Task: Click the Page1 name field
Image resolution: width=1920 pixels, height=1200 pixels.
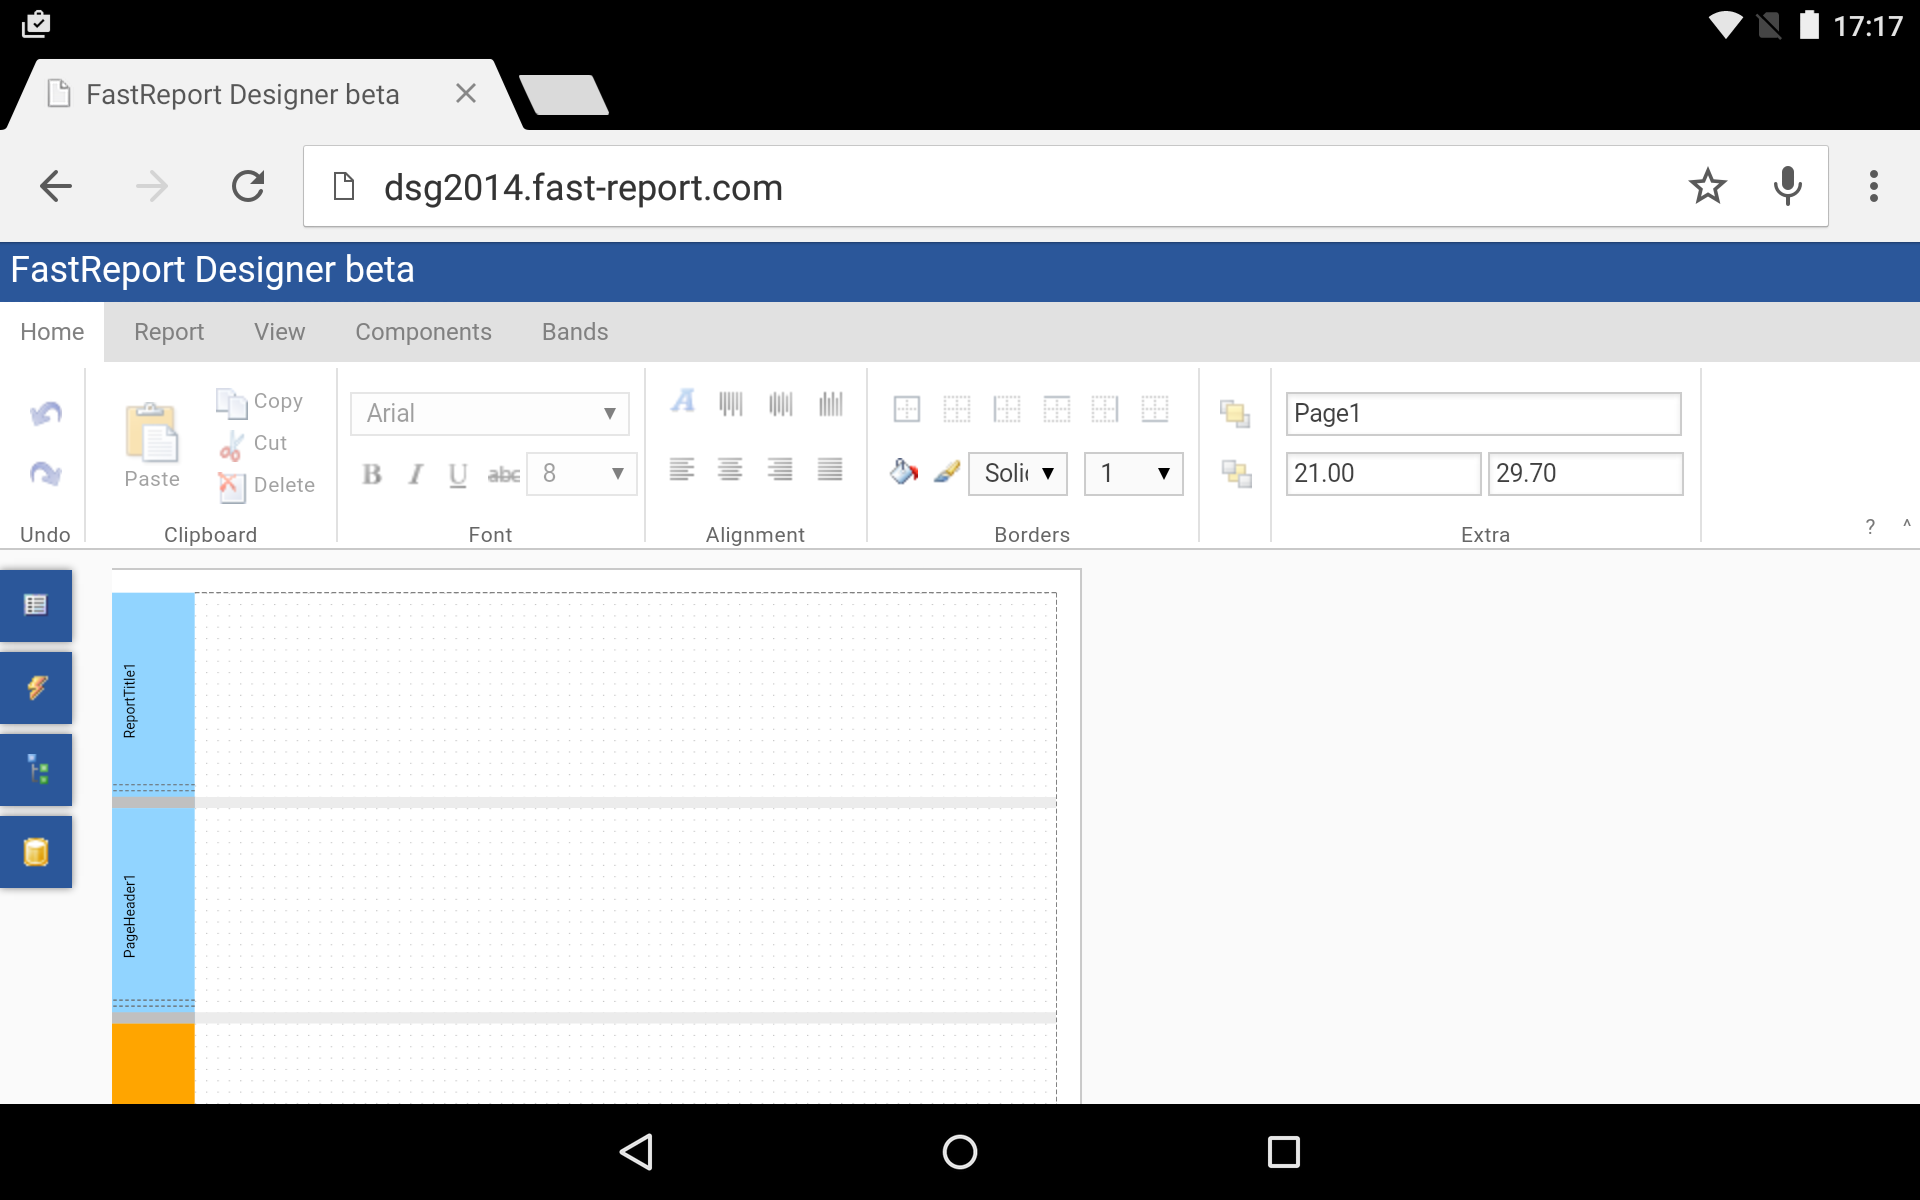Action: [x=1484, y=414]
